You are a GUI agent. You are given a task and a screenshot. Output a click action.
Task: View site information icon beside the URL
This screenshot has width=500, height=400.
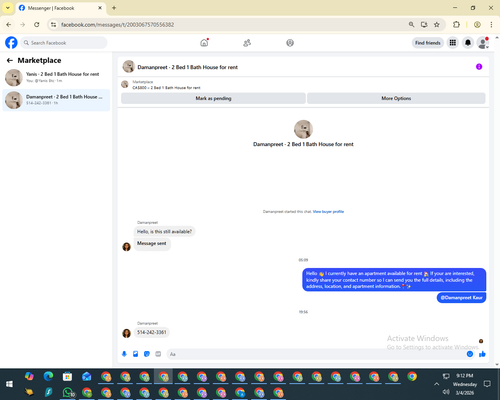click(53, 25)
